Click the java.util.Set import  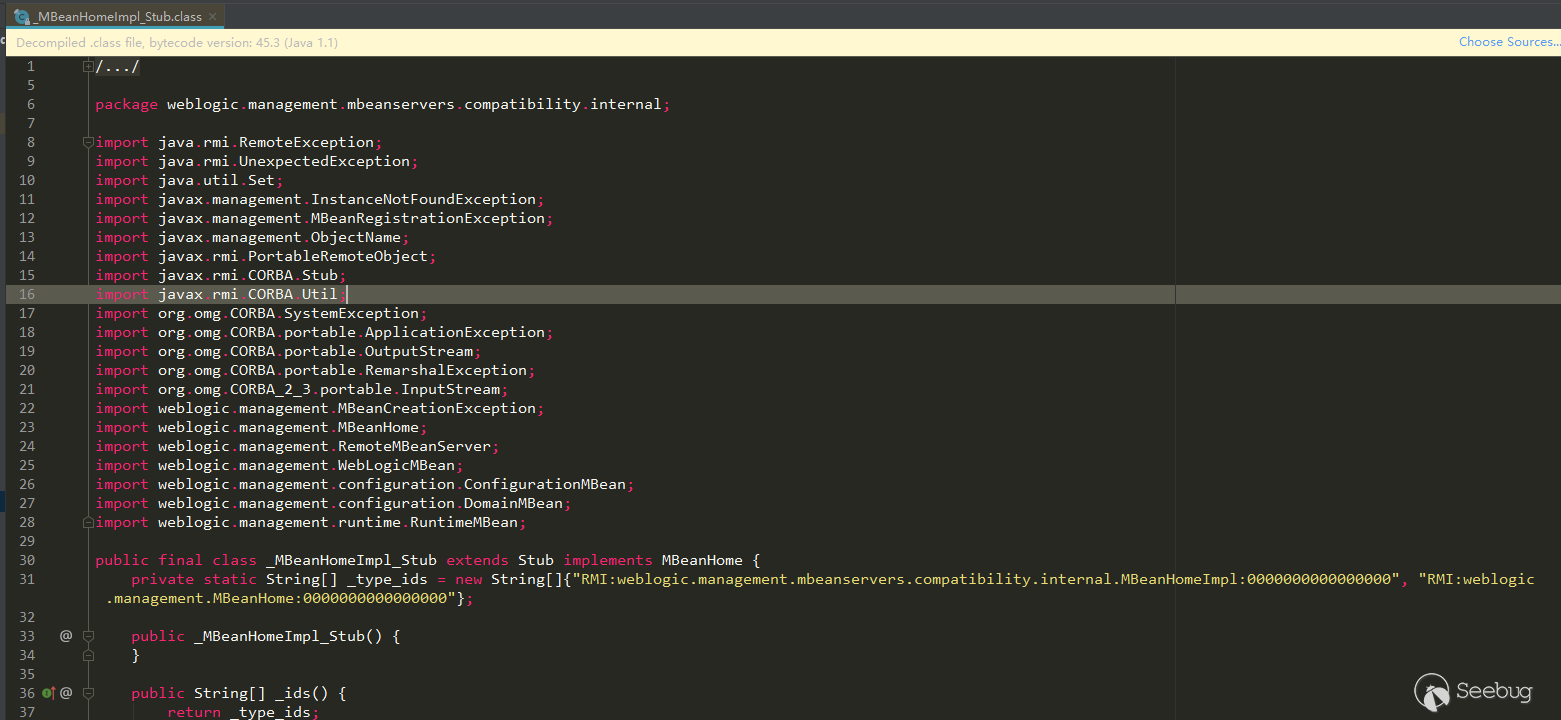[x=190, y=180]
